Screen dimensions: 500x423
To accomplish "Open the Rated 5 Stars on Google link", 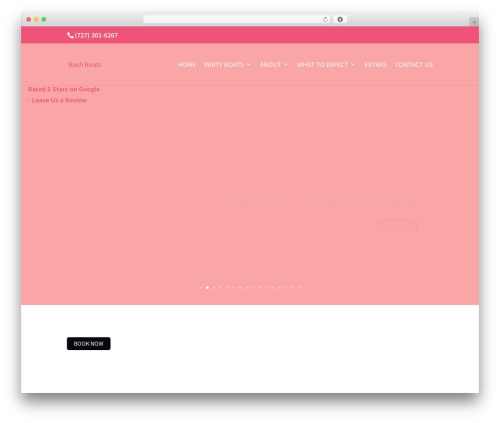I will click(x=64, y=89).
